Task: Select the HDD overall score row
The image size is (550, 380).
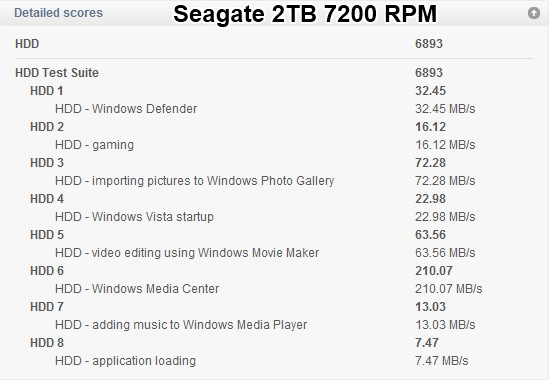Action: 274,44
